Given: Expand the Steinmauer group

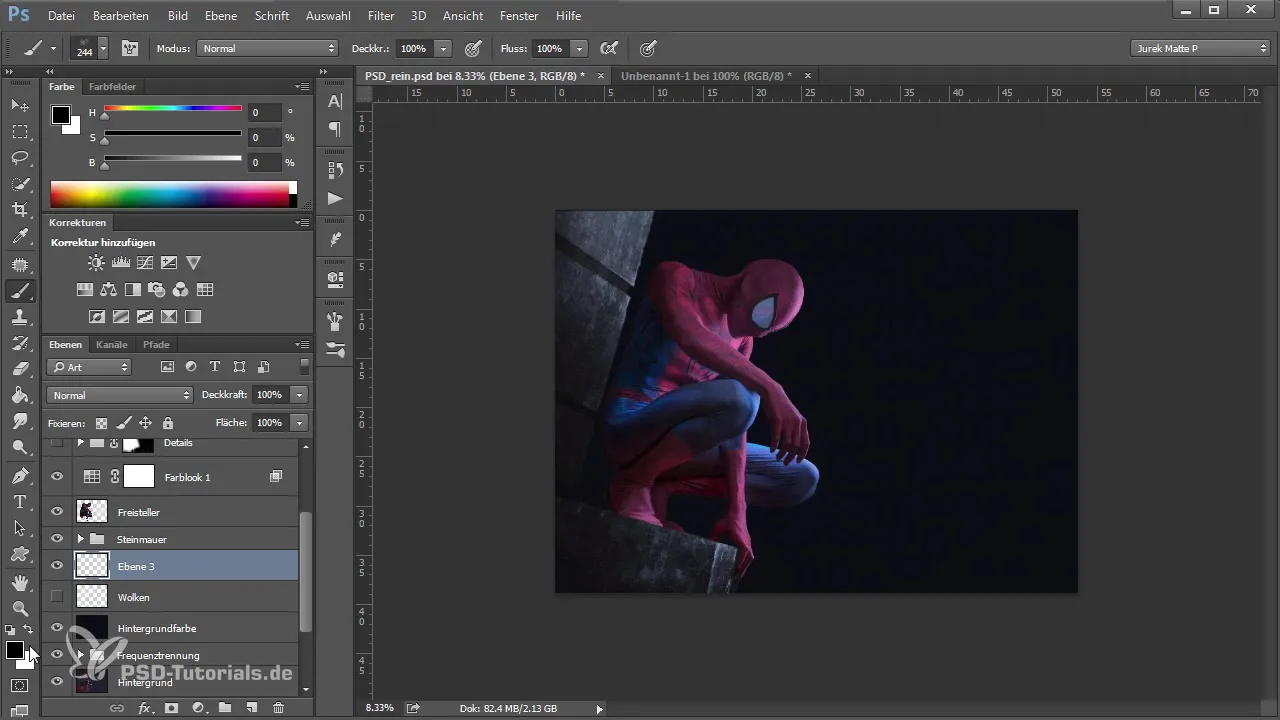Looking at the screenshot, I should coord(81,538).
